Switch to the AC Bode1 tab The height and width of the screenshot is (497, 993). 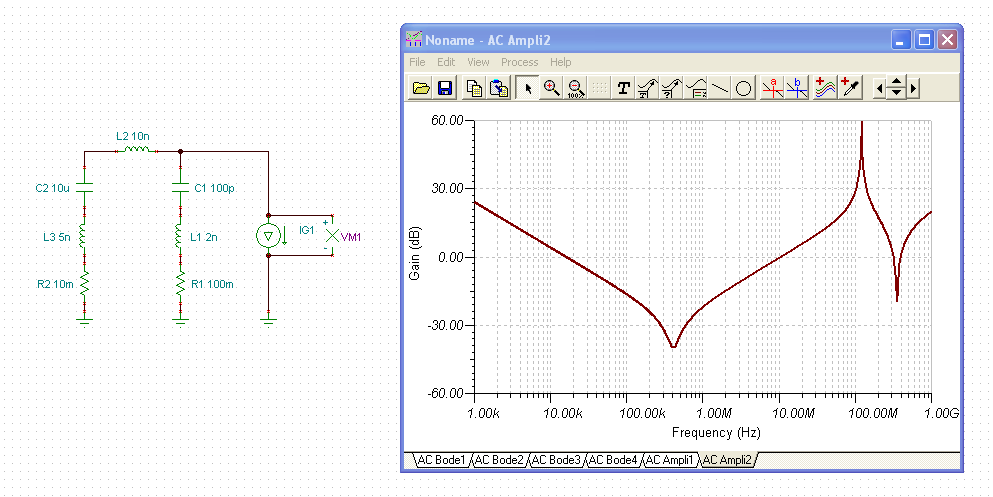(441, 460)
